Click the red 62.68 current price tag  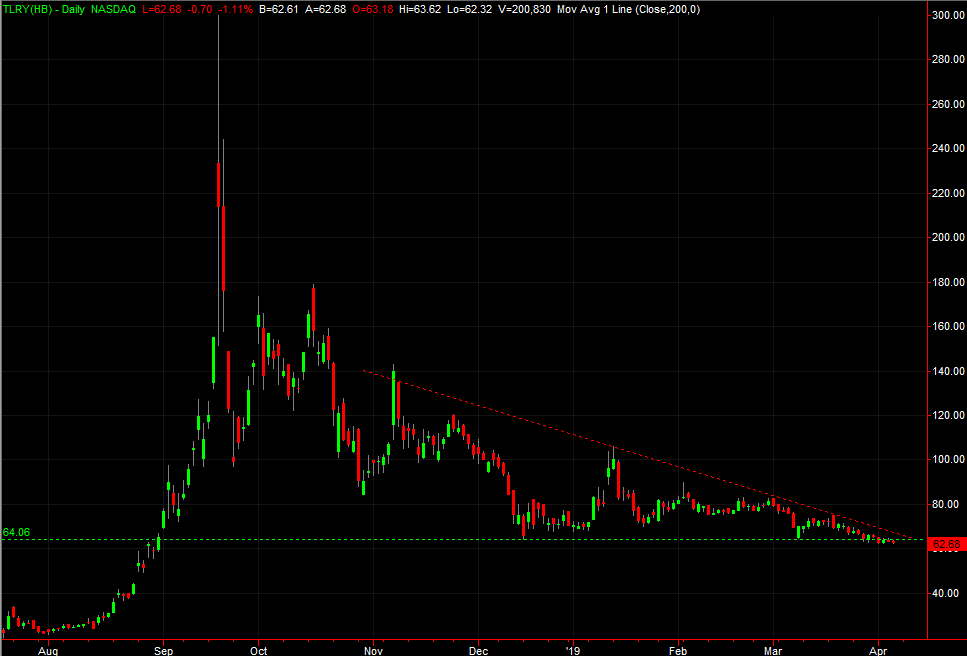(946, 544)
